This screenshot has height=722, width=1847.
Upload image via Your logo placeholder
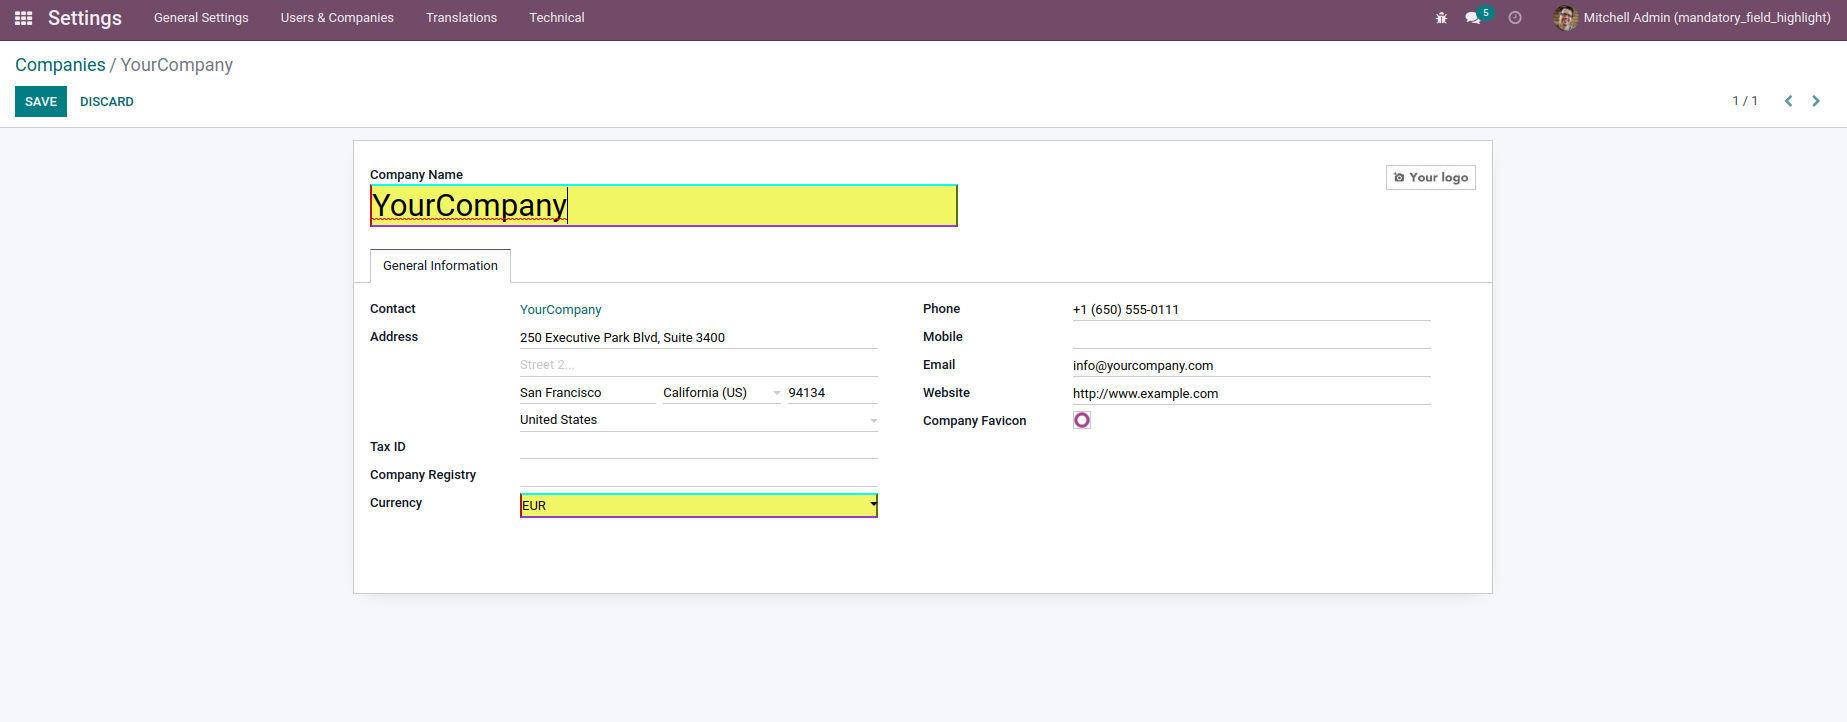1430,178
